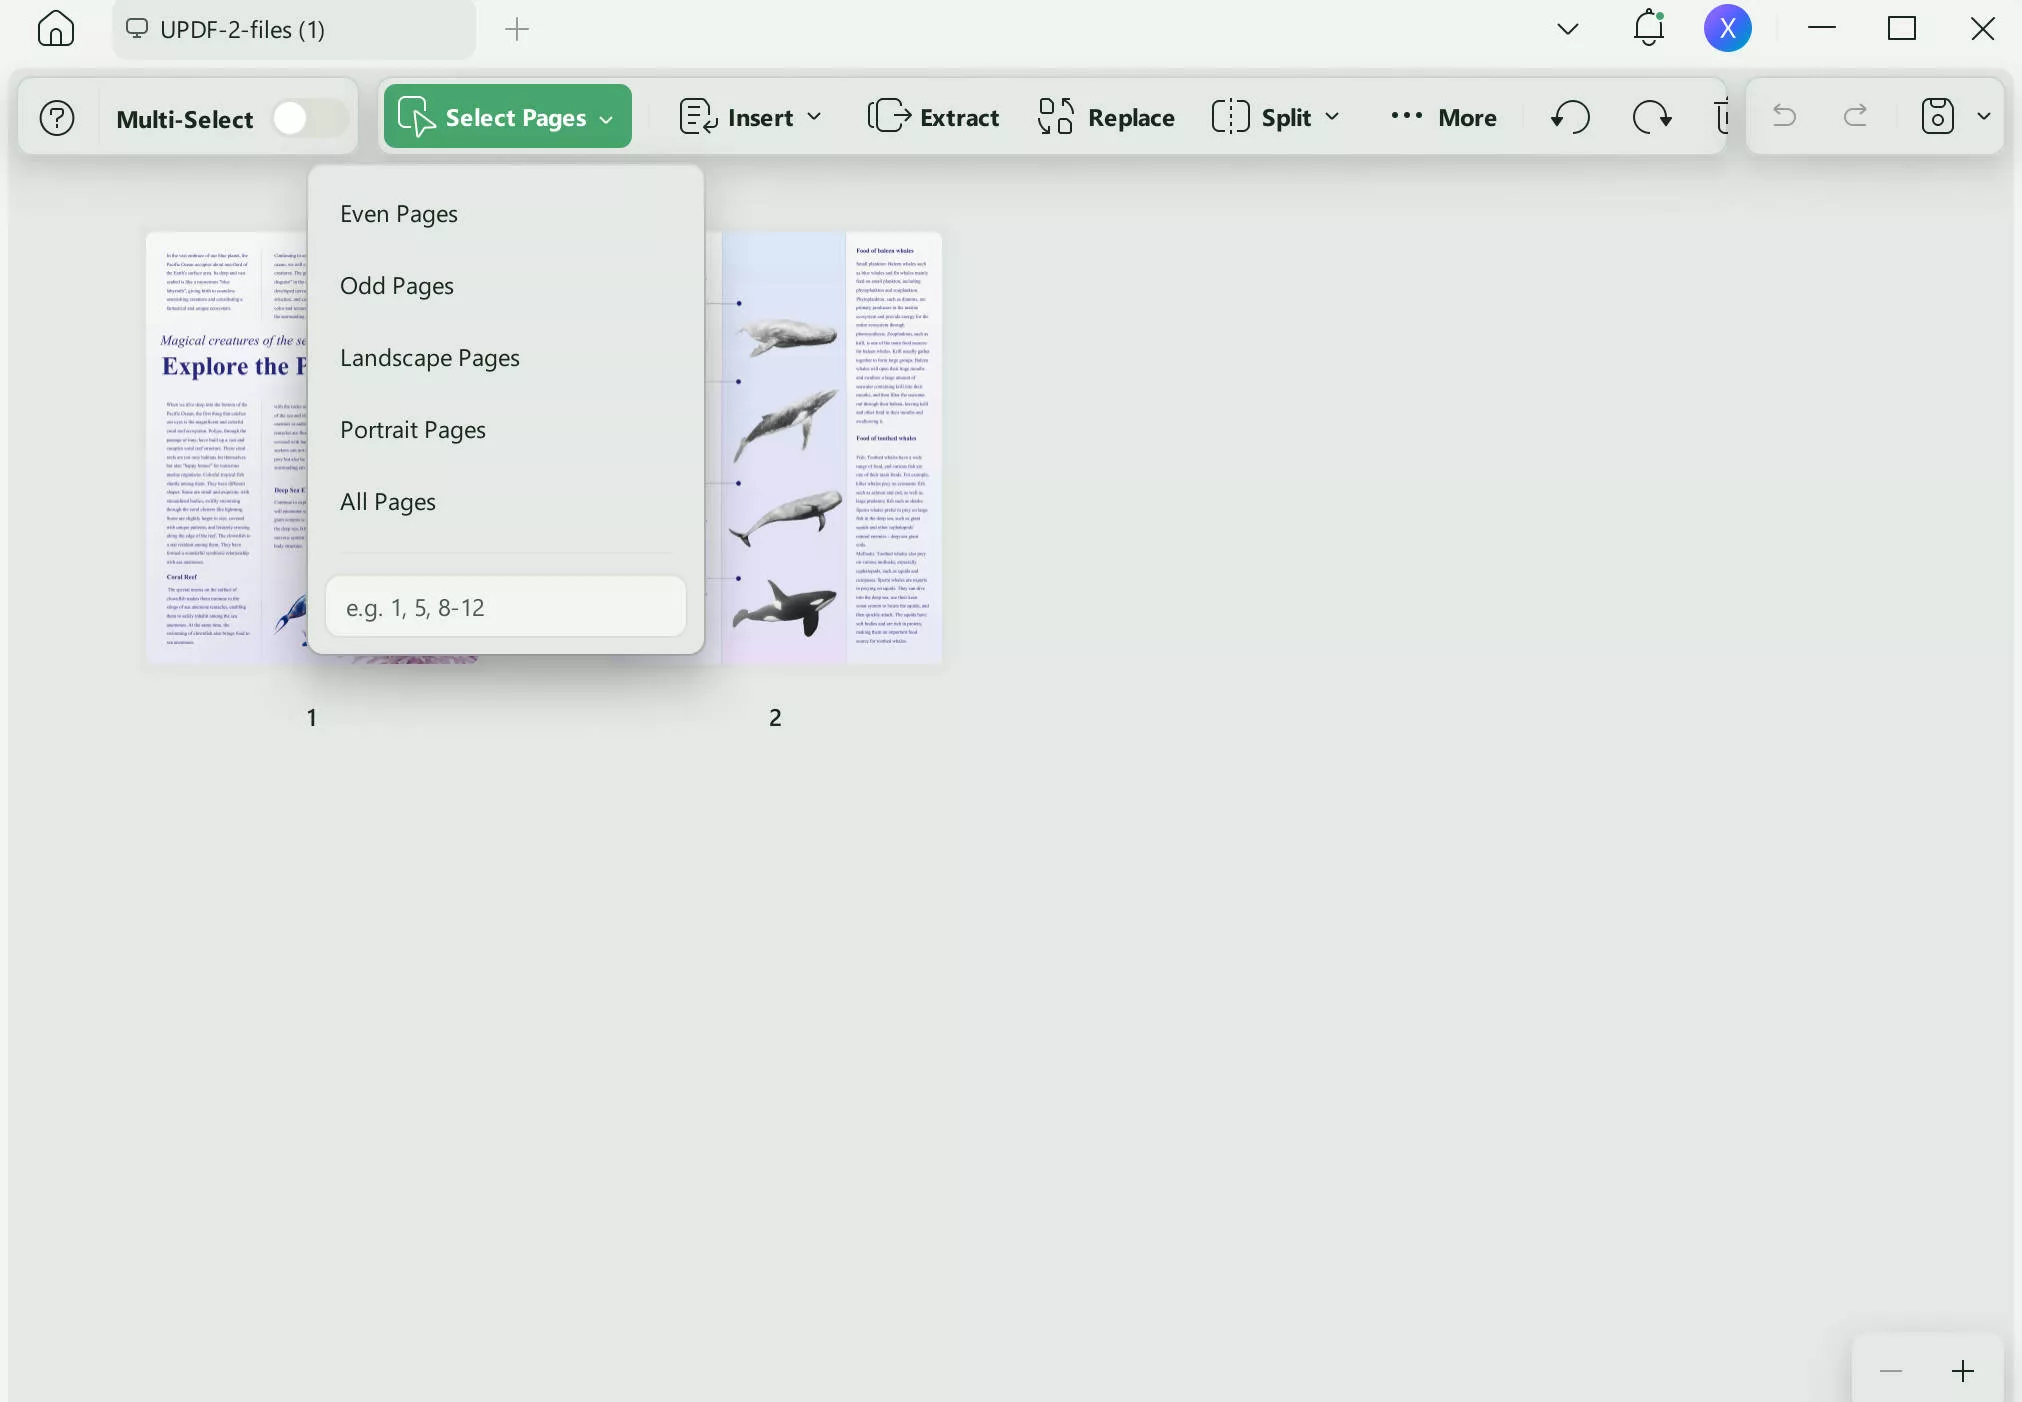
Task: Undo the last action
Action: point(1784,117)
